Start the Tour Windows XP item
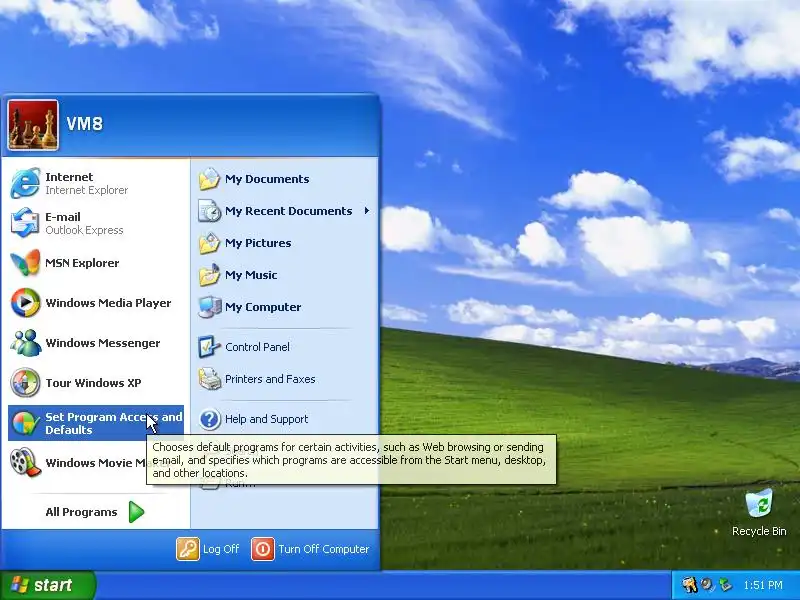 [x=96, y=383]
